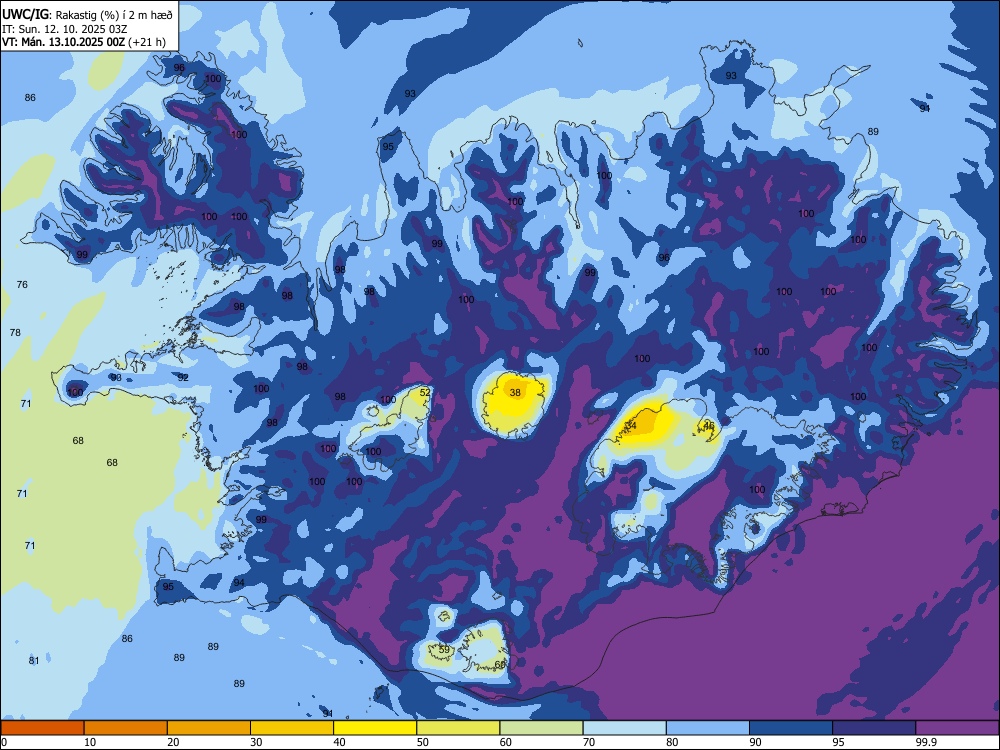Viewport: 1000px width, 750px height.
Task: Click the title 'UWC/IG: Rakastig (%) í 2 m hæð'
Action: 87,14
